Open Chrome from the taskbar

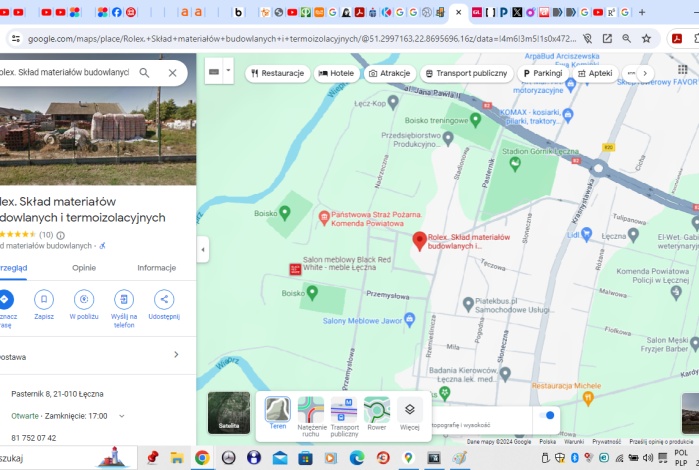202,458
